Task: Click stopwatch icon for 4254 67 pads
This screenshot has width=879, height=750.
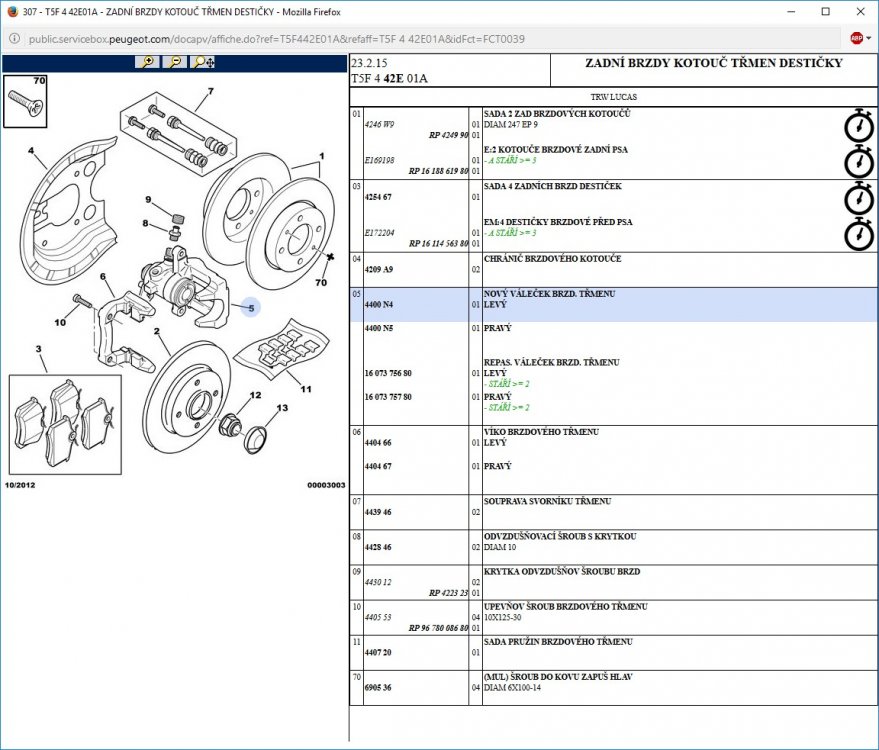Action: click(x=859, y=198)
